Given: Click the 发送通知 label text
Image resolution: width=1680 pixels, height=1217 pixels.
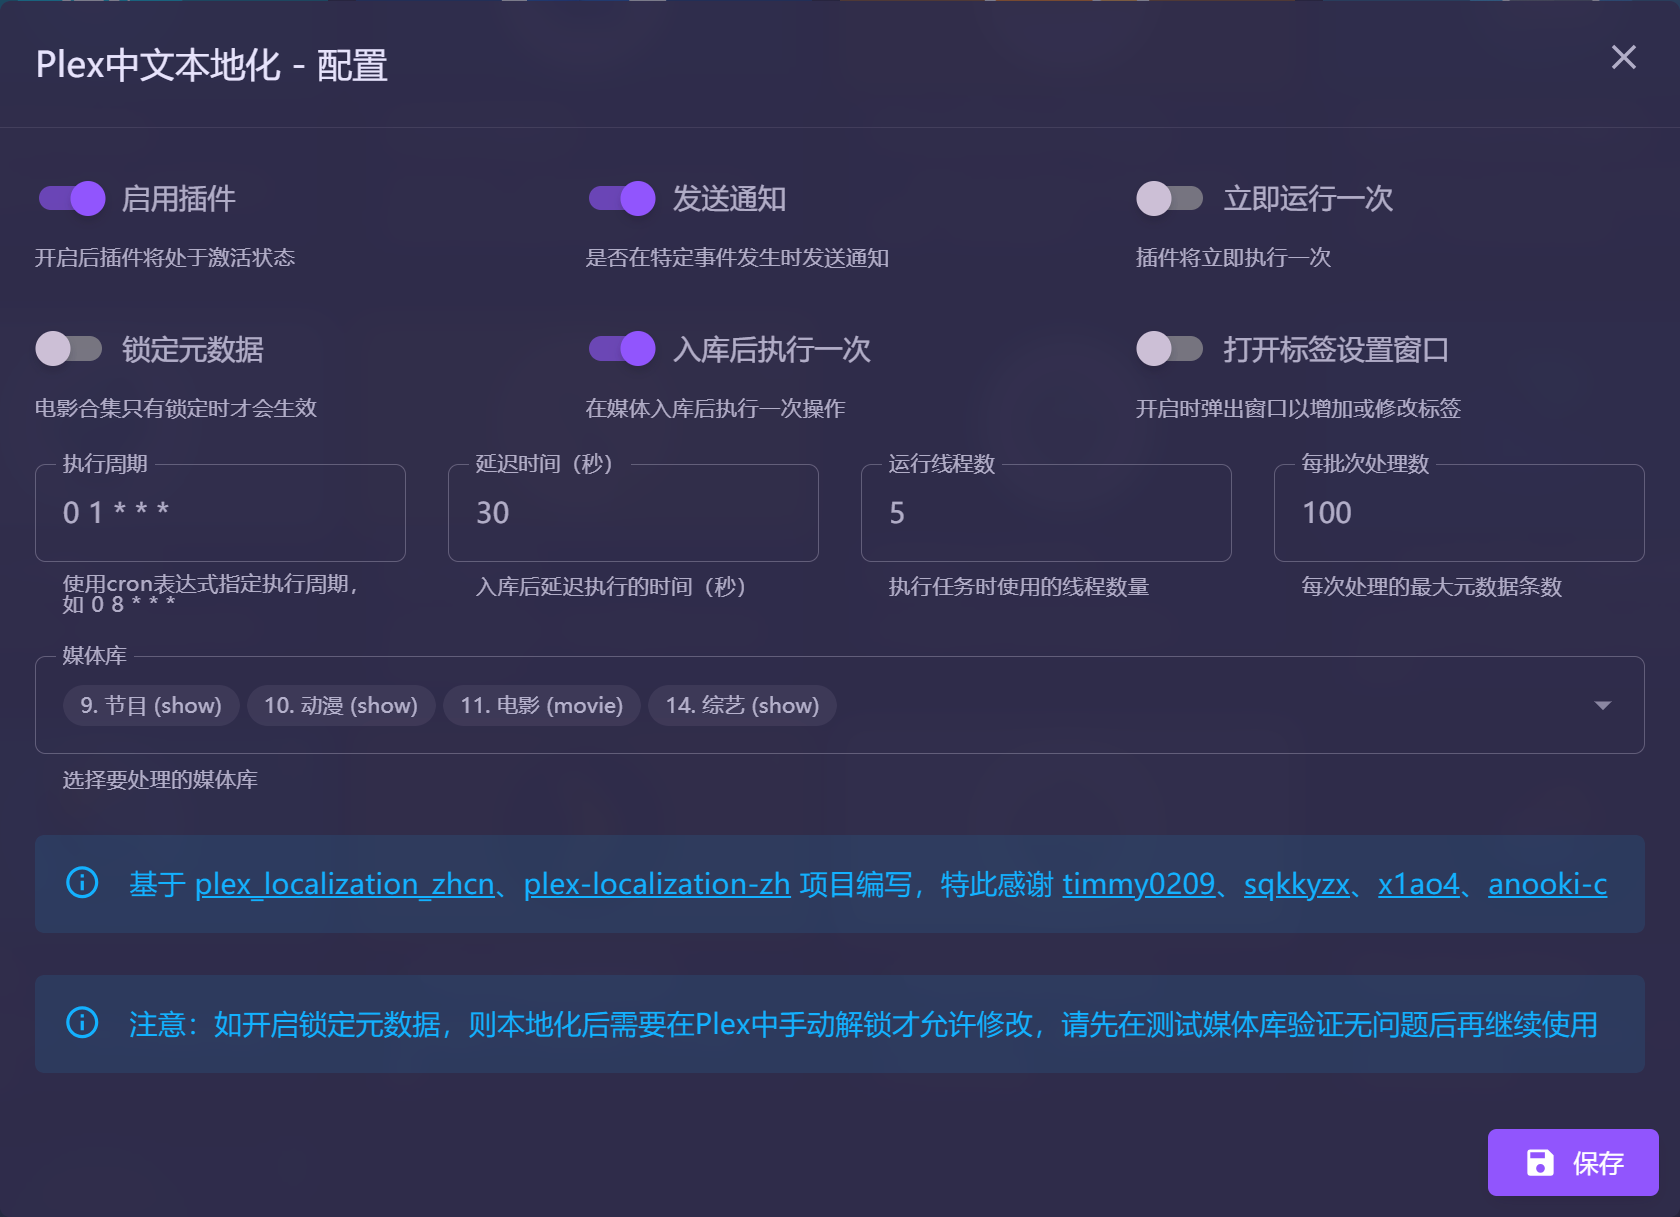Looking at the screenshot, I should pyautogui.click(x=729, y=198).
